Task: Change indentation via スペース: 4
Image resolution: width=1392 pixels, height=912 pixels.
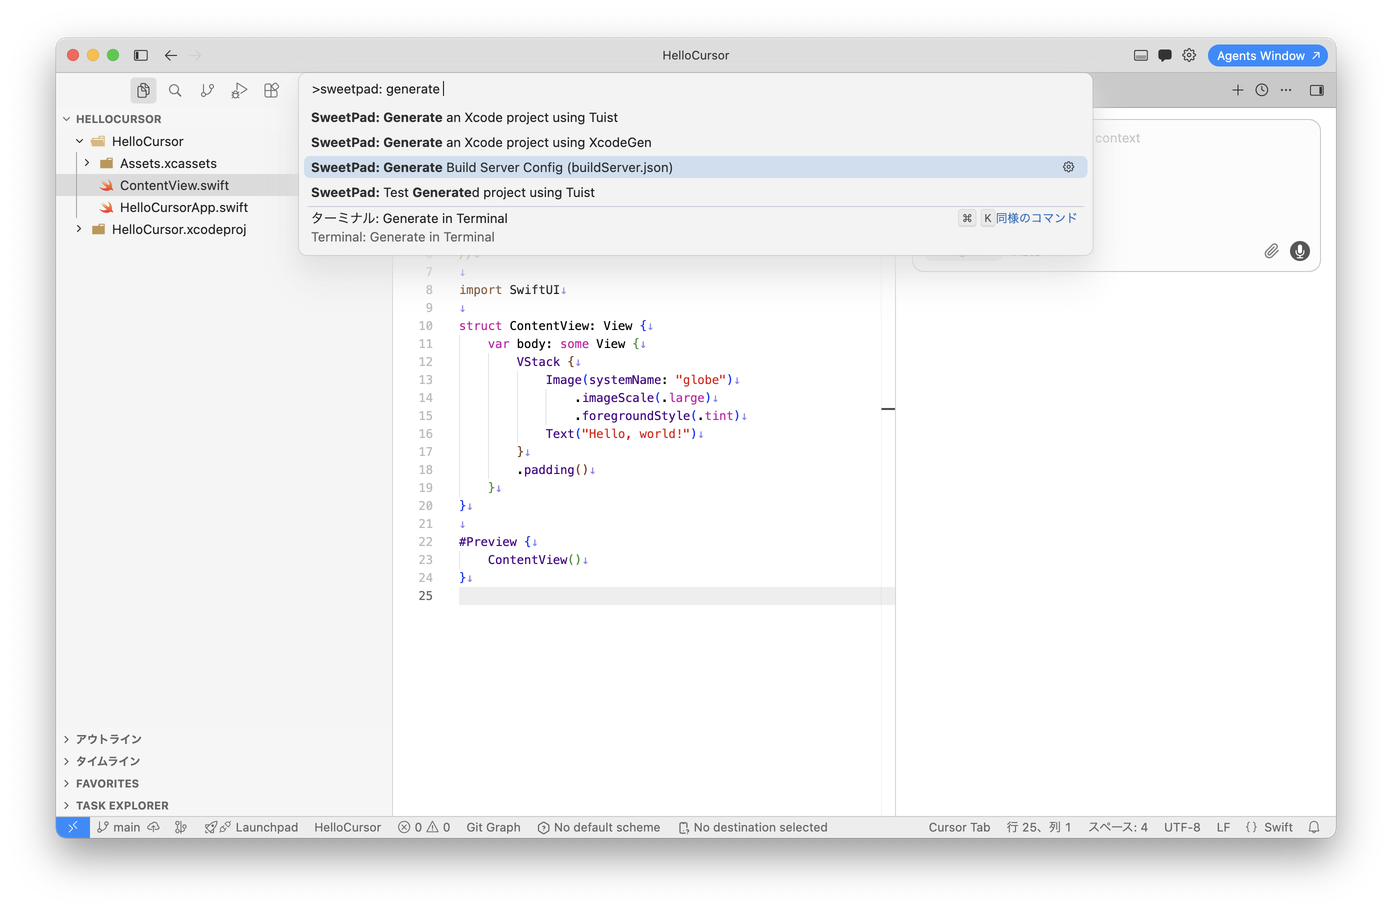Action: click(x=1118, y=827)
